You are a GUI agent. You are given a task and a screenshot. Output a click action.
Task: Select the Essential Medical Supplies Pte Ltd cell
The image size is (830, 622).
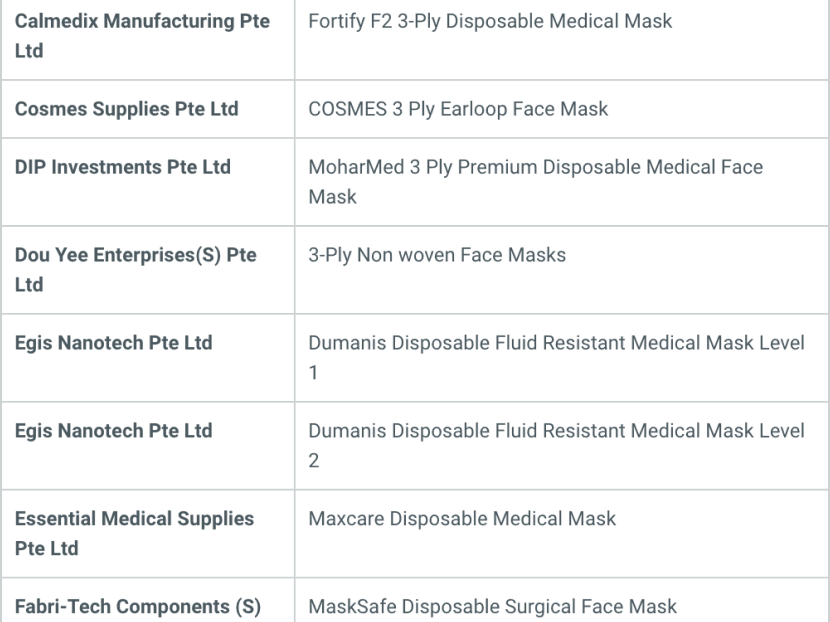(148, 534)
